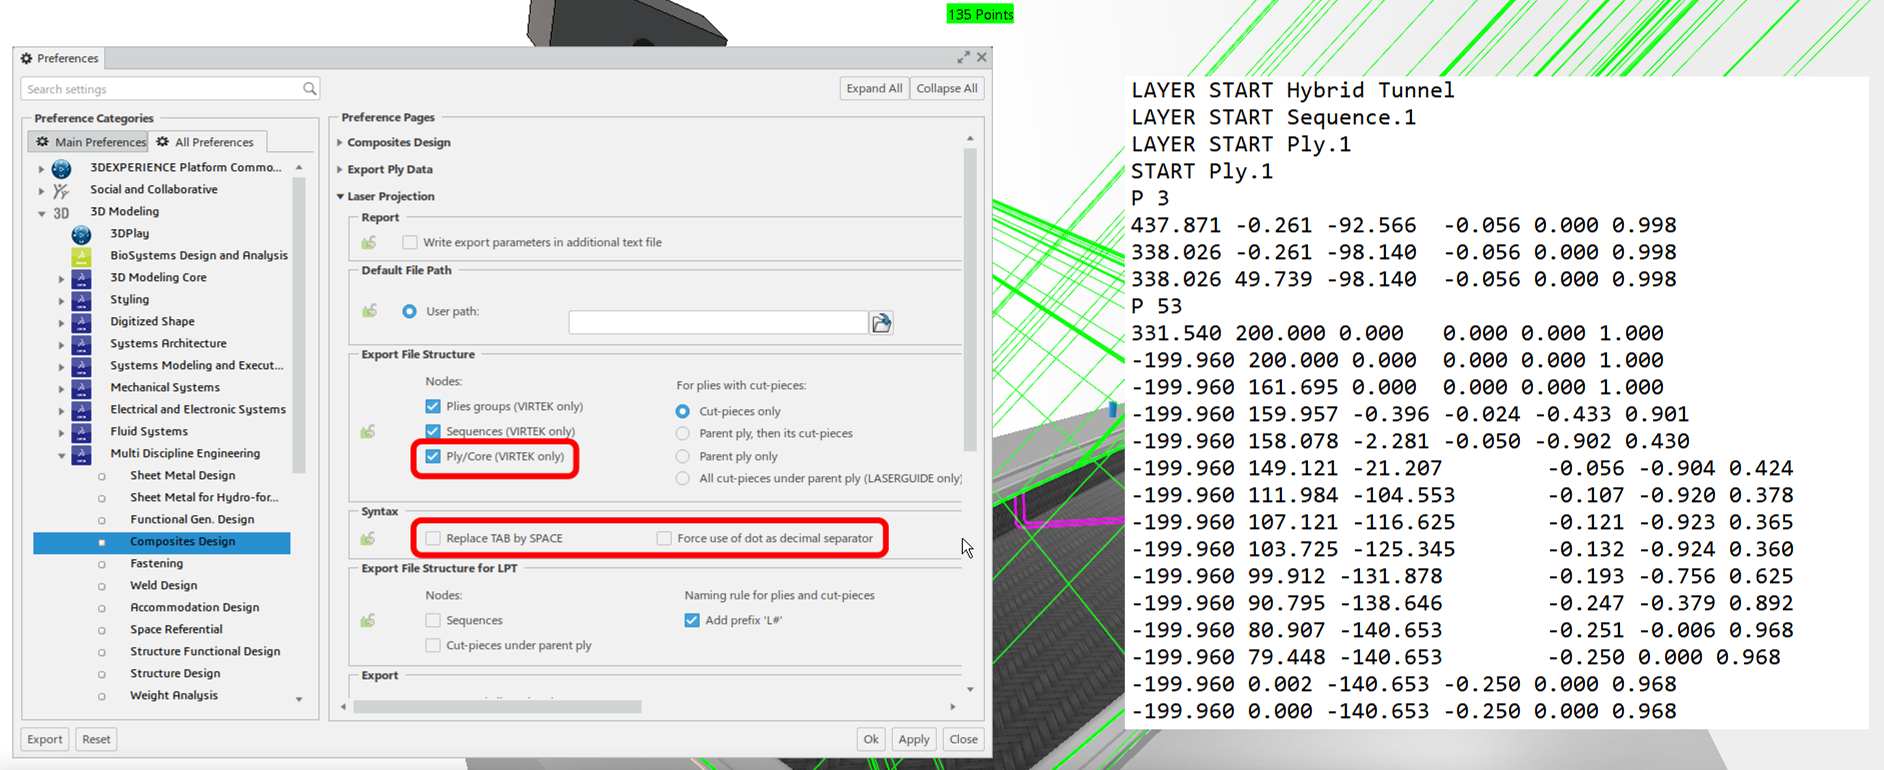Click the horizontal scrollbar in preference pages
The image size is (1884, 770).
click(x=497, y=707)
